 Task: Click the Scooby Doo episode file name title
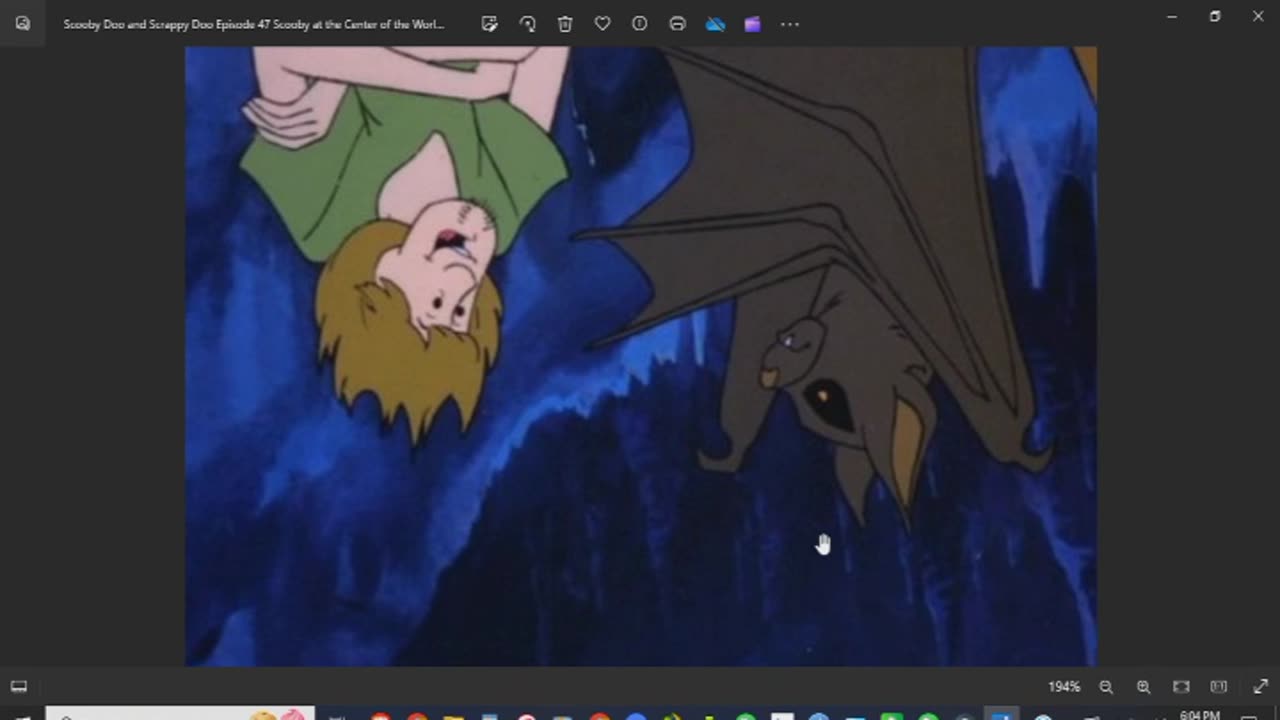[x=254, y=24]
